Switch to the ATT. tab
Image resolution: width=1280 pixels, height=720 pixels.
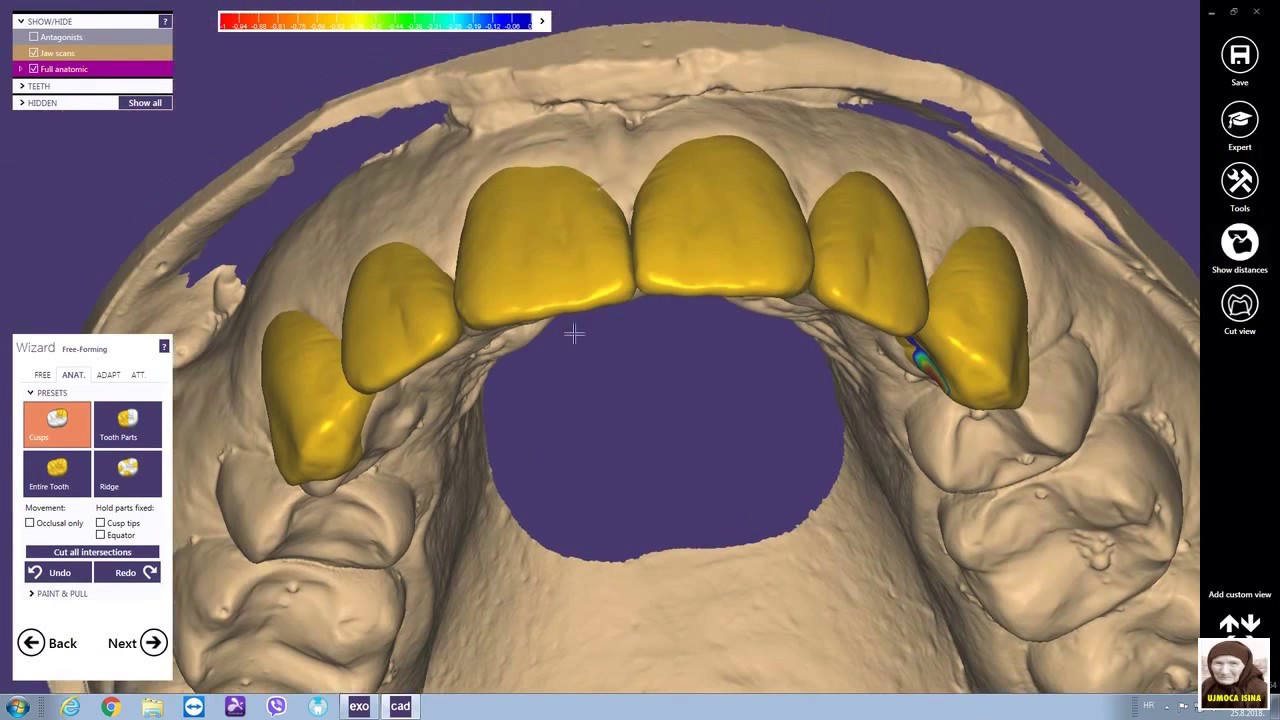click(138, 375)
